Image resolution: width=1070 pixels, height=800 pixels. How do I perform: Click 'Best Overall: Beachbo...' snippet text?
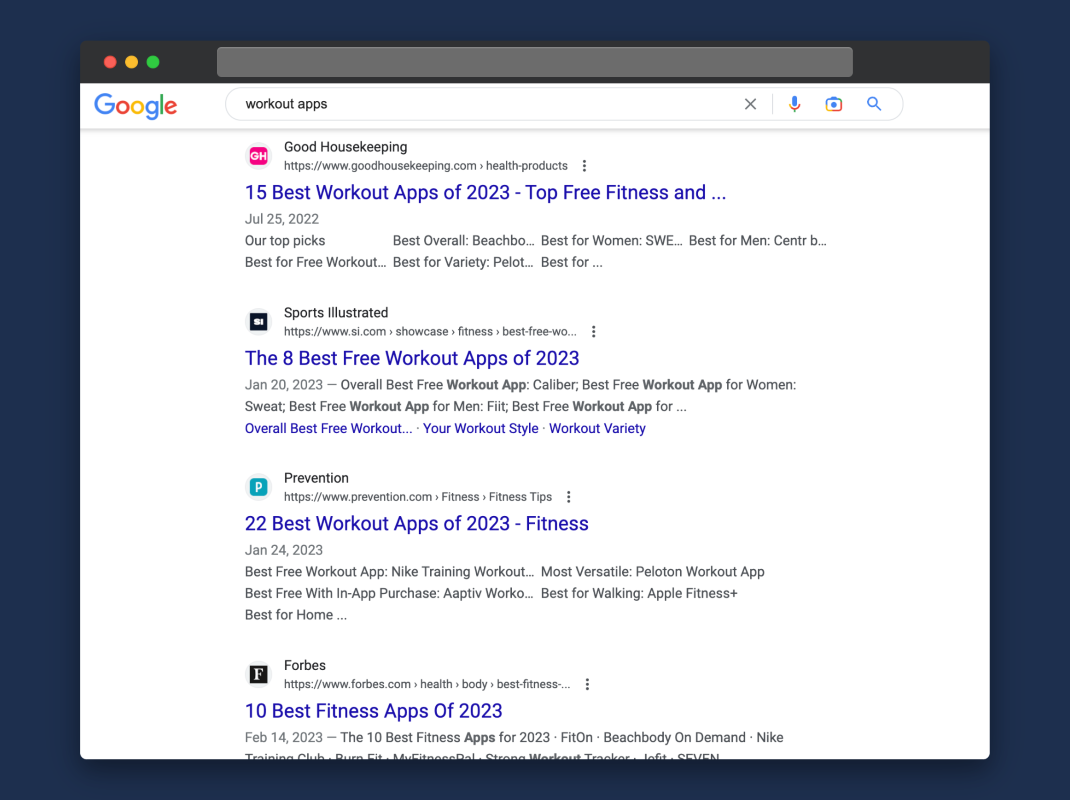[x=463, y=241]
